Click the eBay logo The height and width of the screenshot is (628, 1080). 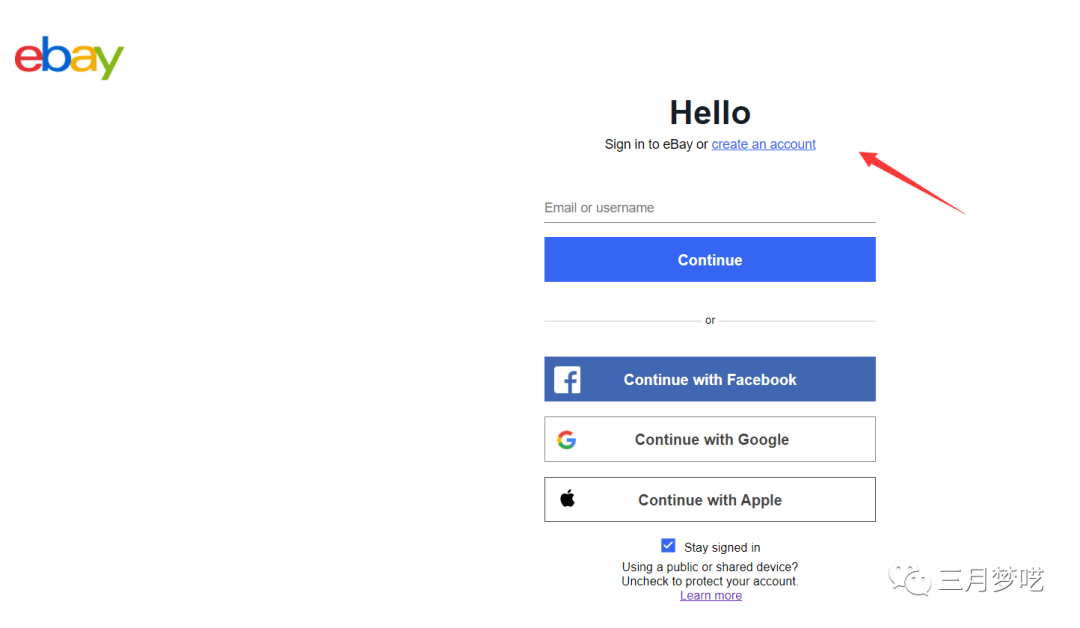[69, 58]
